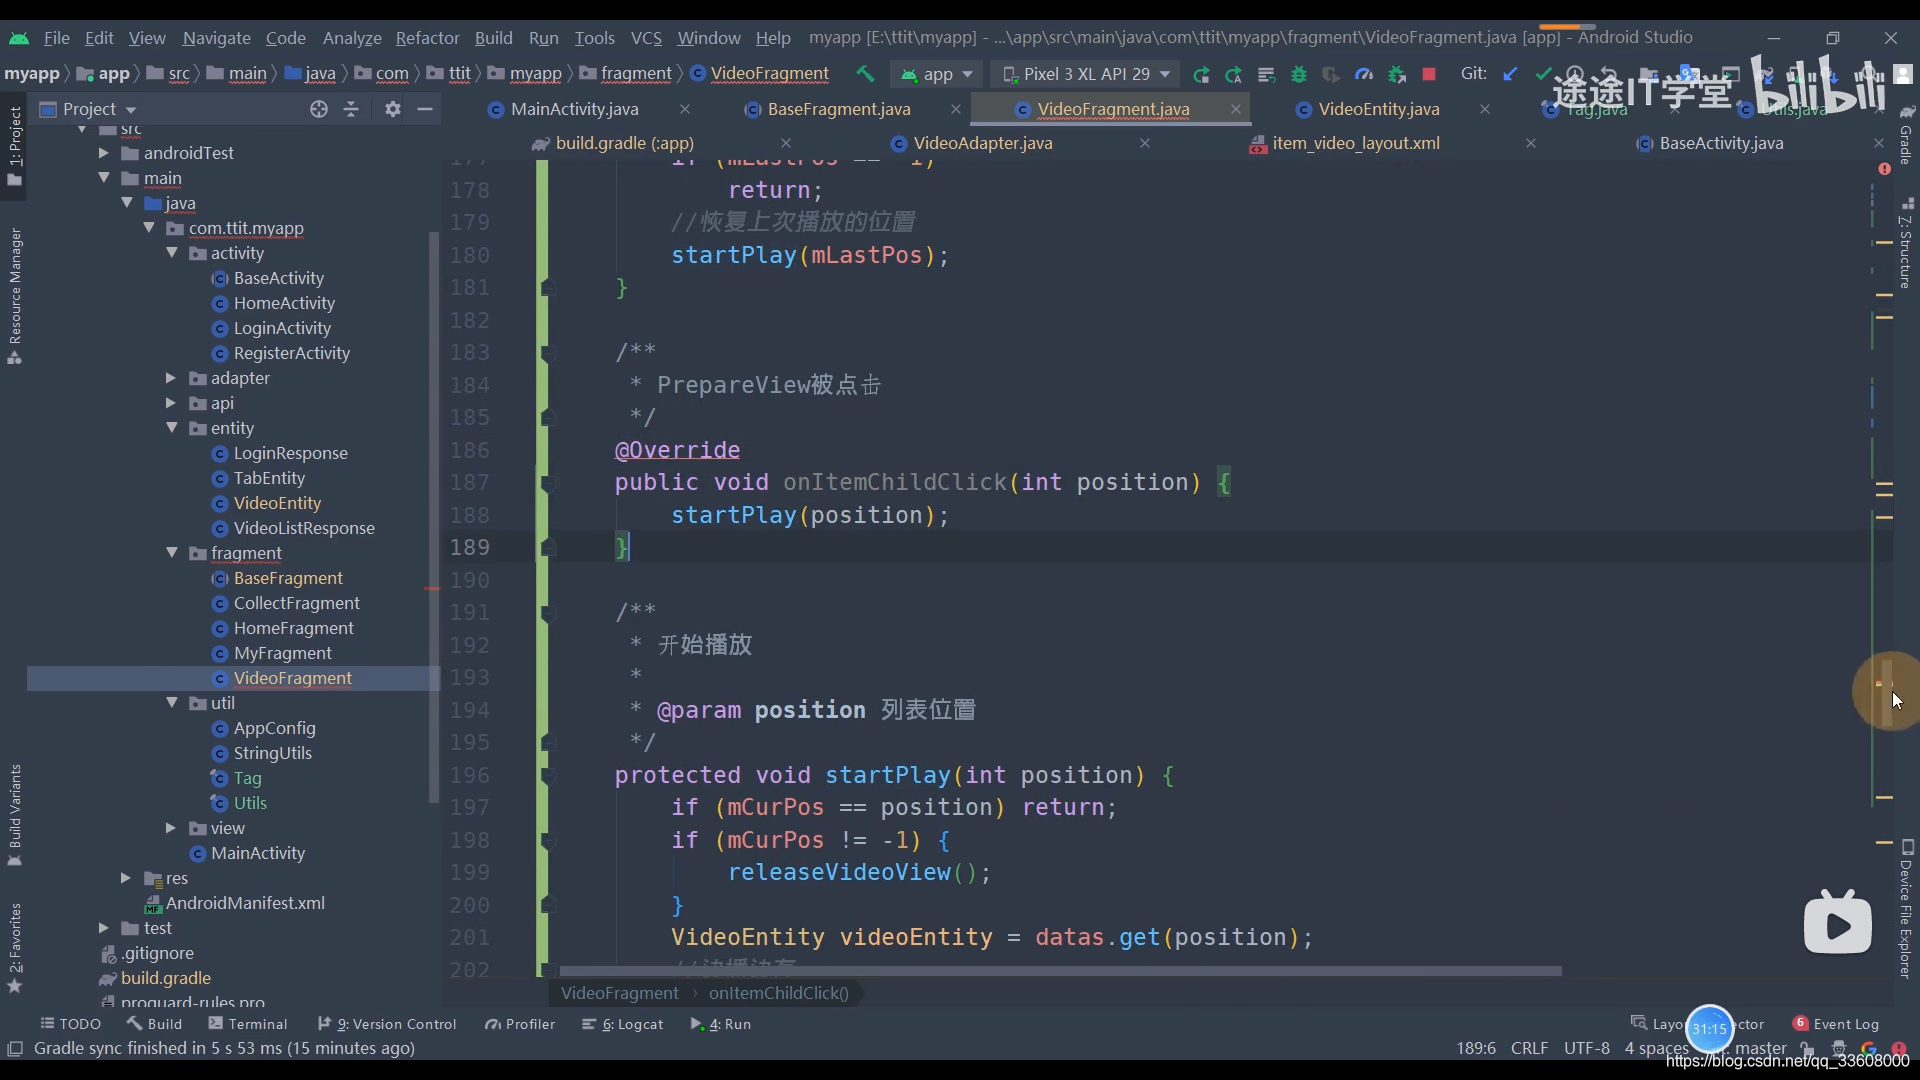Open the Event Log
Screen dimensions: 1920x1080
pyautogui.click(x=1836, y=1024)
